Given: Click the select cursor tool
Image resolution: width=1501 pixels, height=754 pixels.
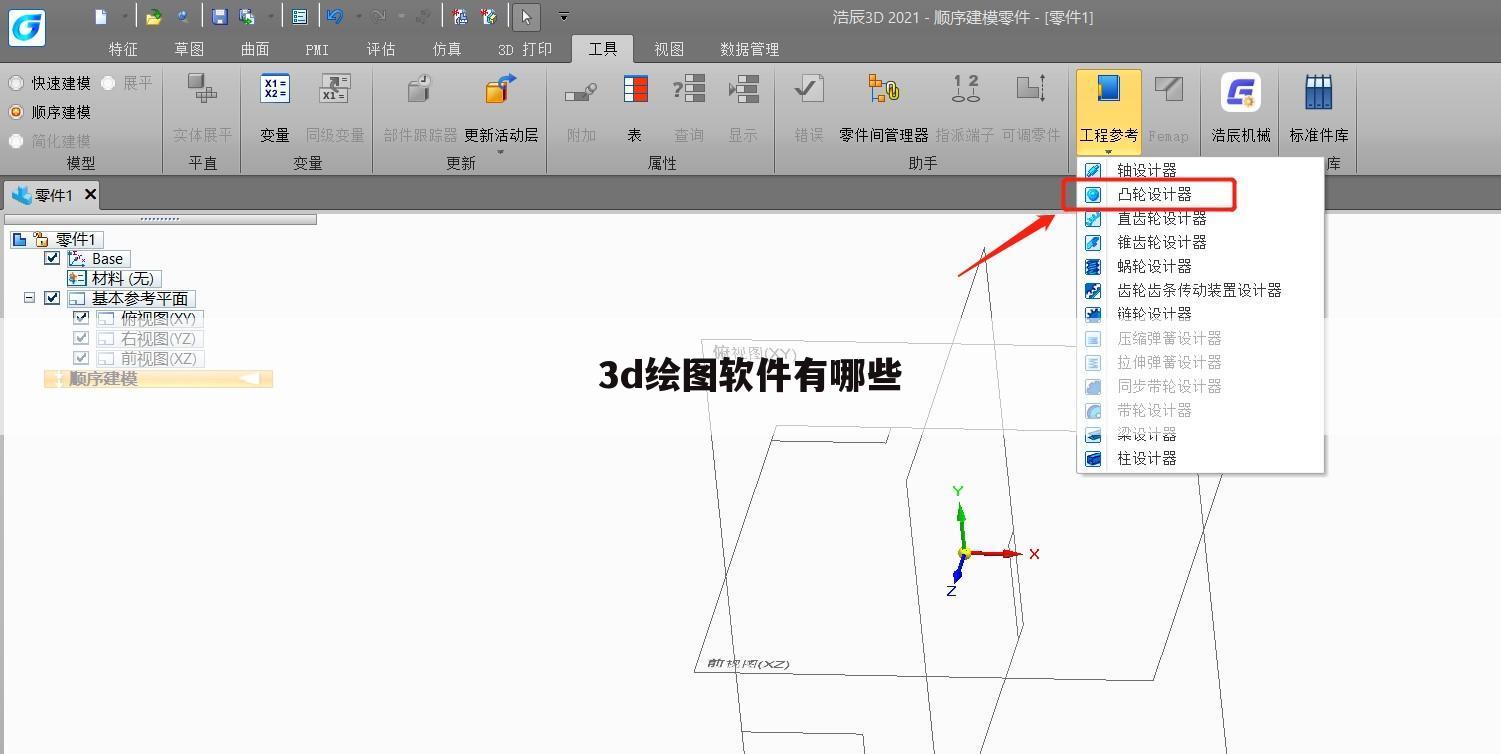Looking at the screenshot, I should pyautogui.click(x=526, y=16).
